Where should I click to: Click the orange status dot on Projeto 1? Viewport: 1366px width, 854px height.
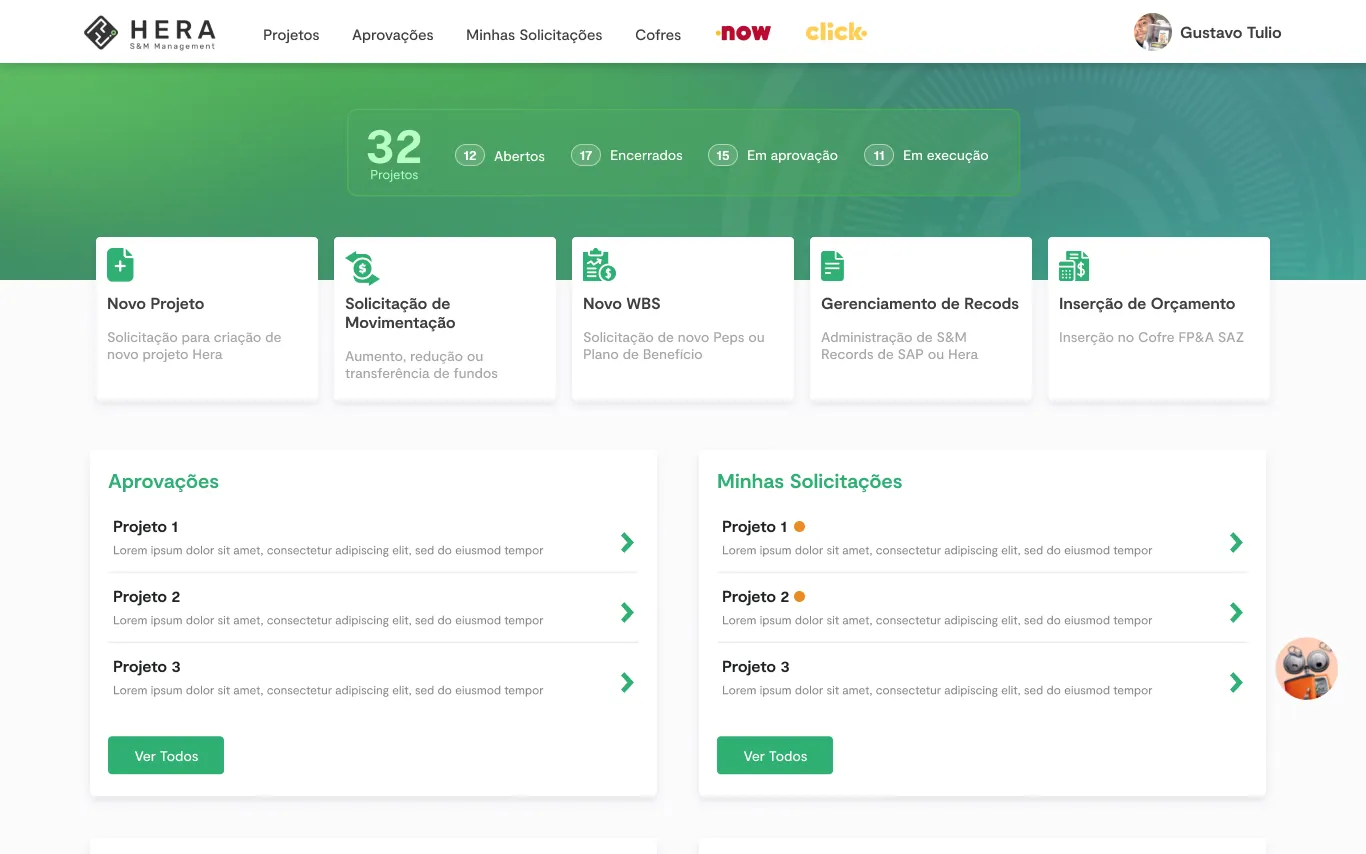point(799,527)
